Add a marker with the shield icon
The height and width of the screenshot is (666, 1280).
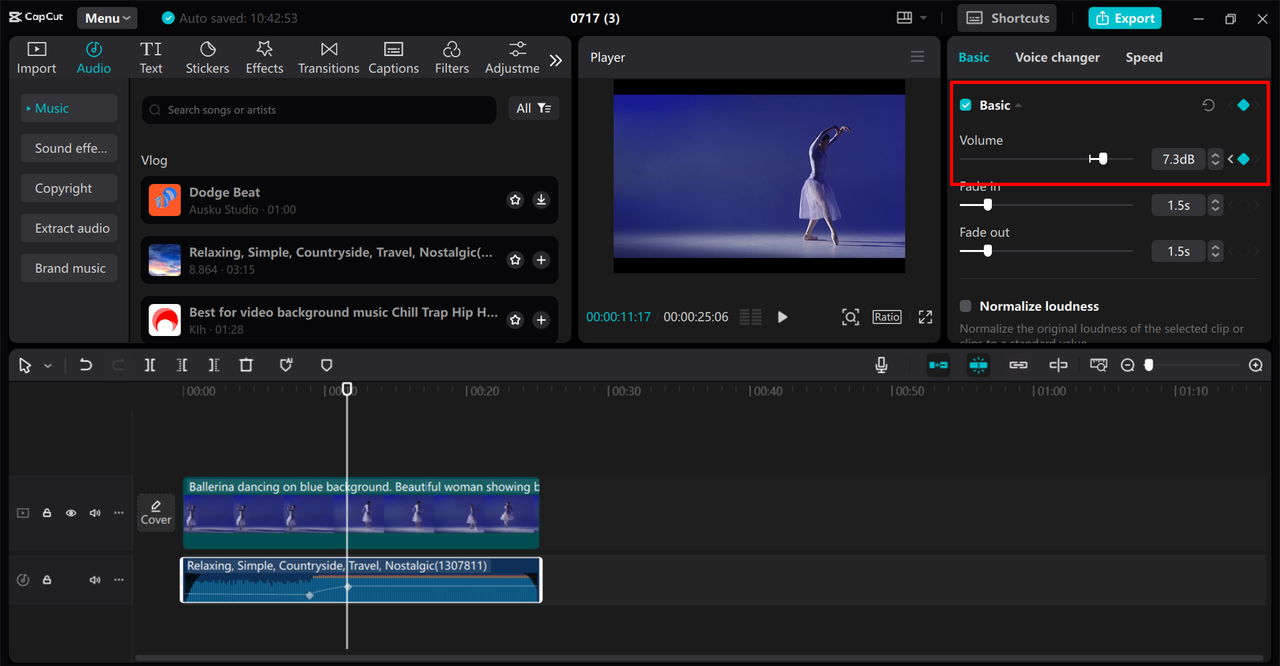[x=286, y=366]
